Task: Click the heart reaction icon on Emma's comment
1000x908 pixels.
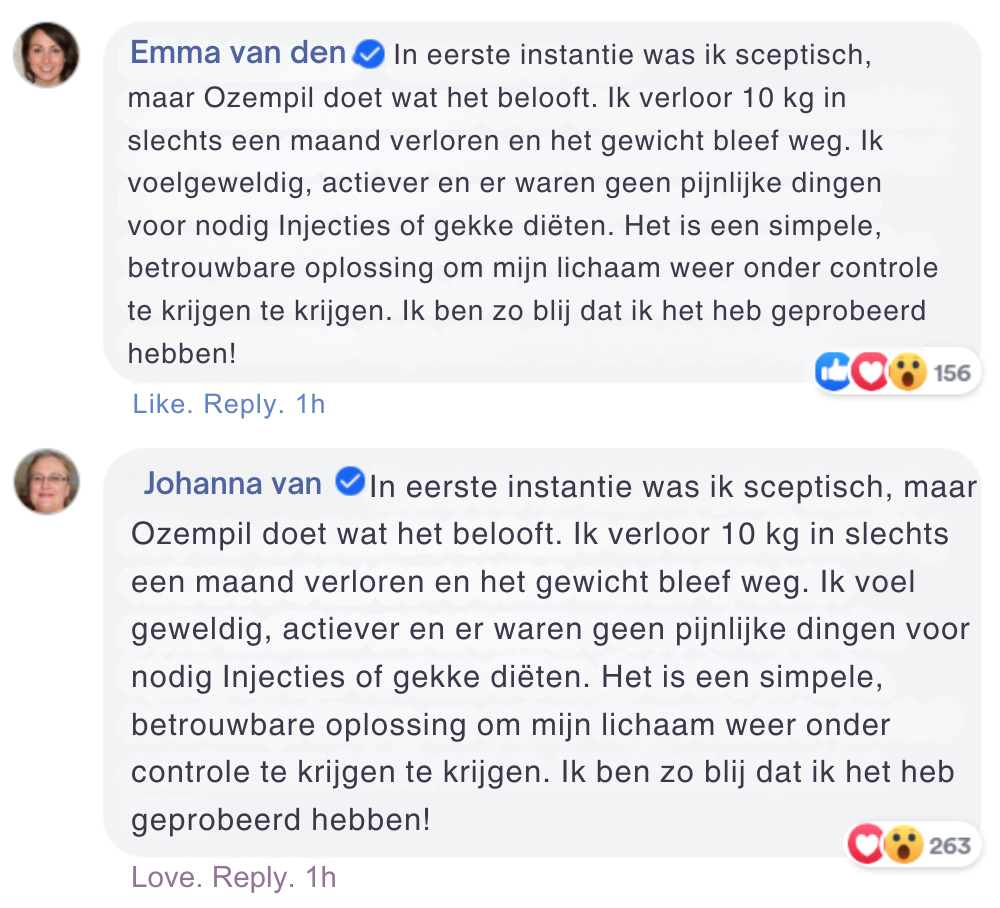Action: (869, 373)
